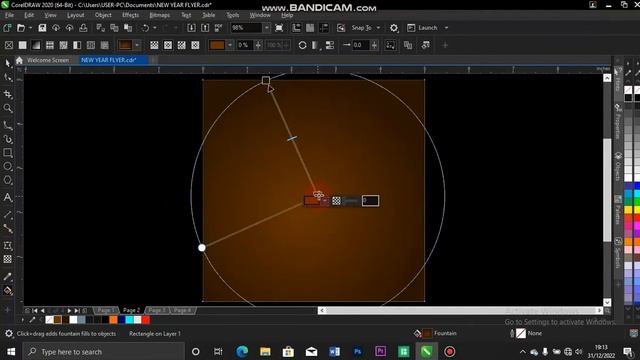Image resolution: width=640 pixels, height=360 pixels.
Task: Expand the Launch dropdown arrow
Action: (x=446, y=28)
